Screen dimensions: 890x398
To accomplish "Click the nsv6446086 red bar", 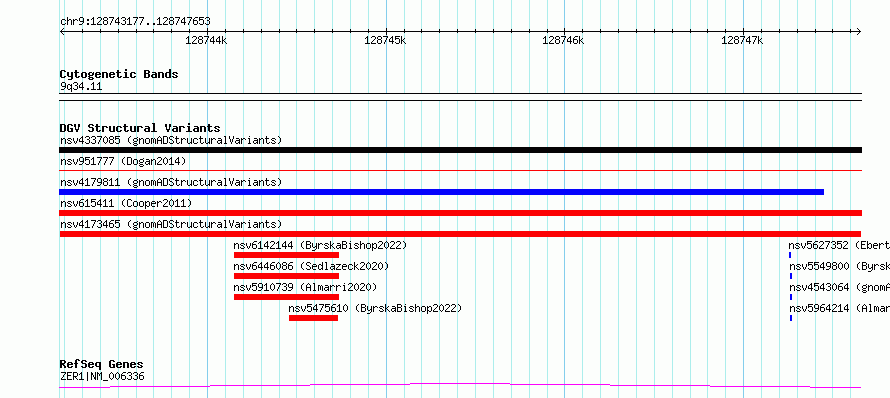I will coord(286,276).
